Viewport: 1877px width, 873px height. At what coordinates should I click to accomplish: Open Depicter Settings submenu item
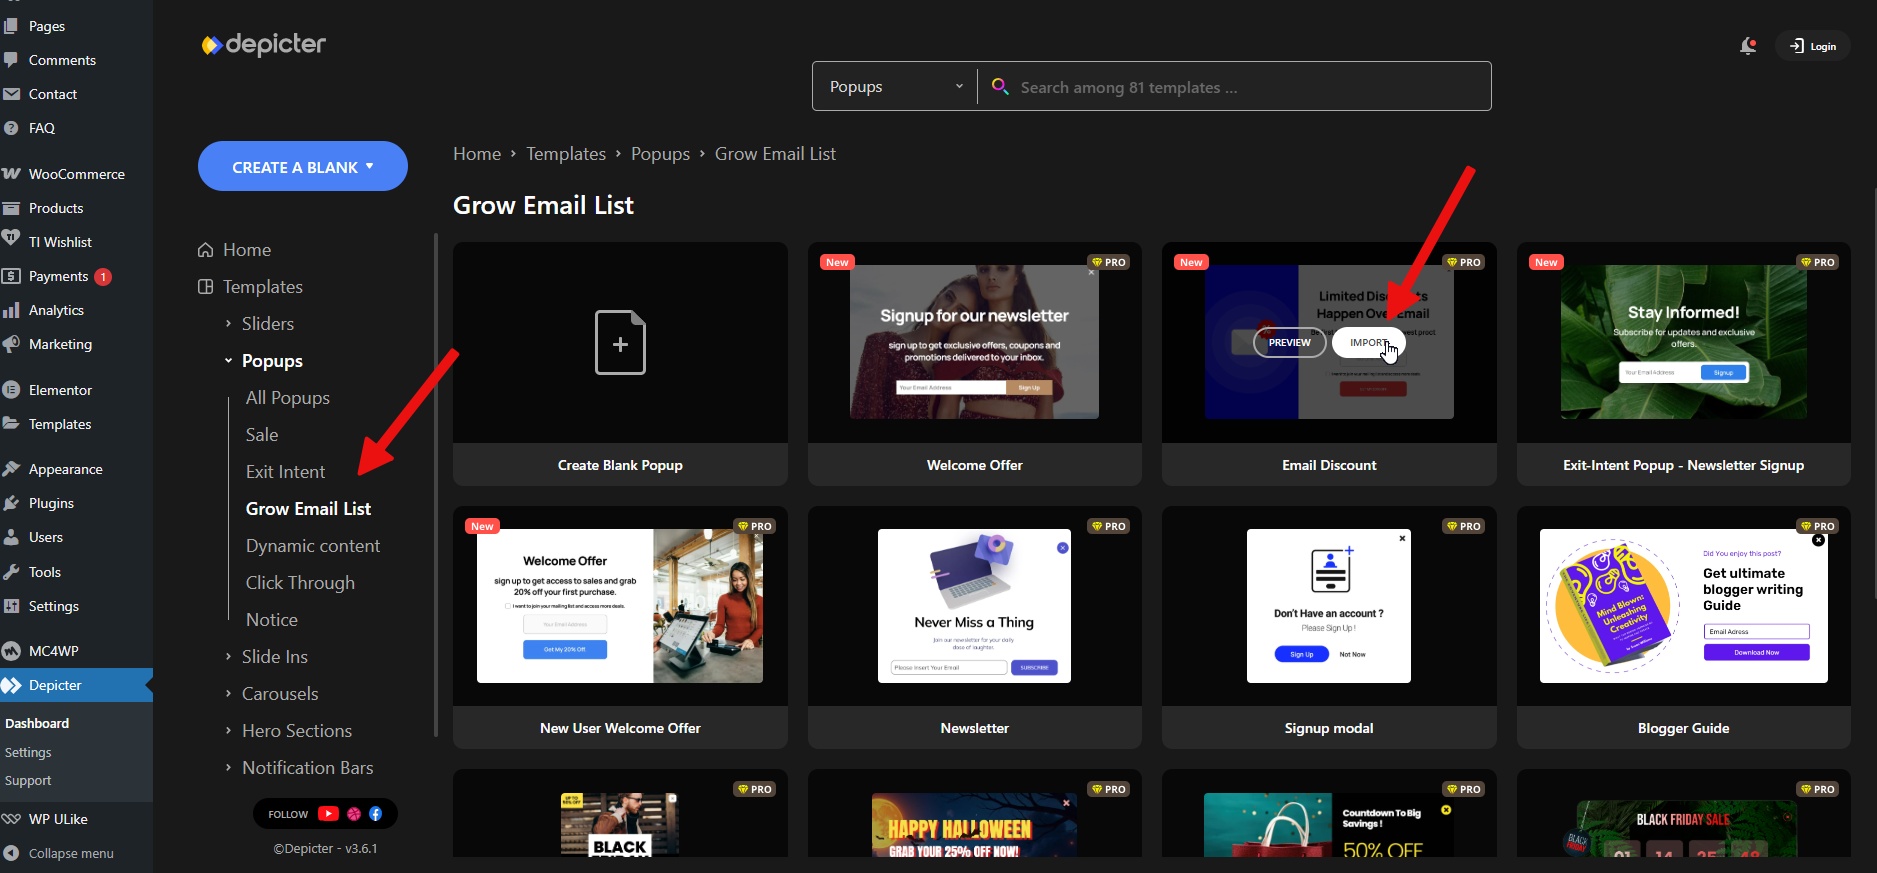(28, 752)
